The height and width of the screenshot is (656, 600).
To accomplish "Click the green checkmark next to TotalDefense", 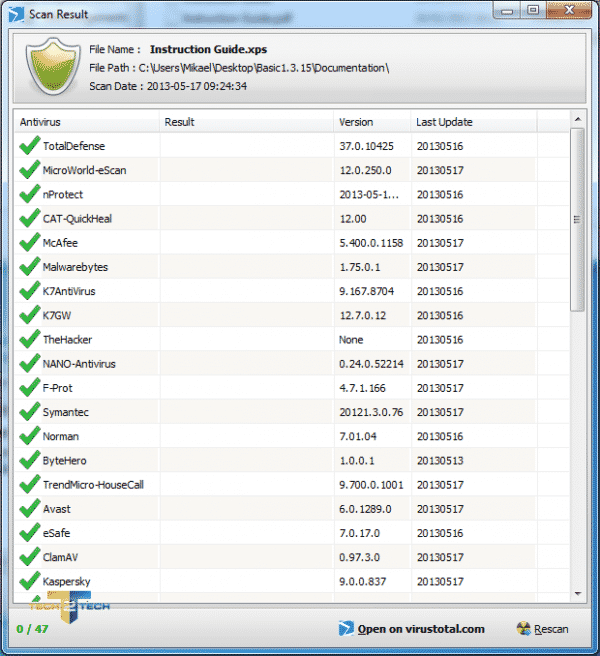I will tap(29, 146).
